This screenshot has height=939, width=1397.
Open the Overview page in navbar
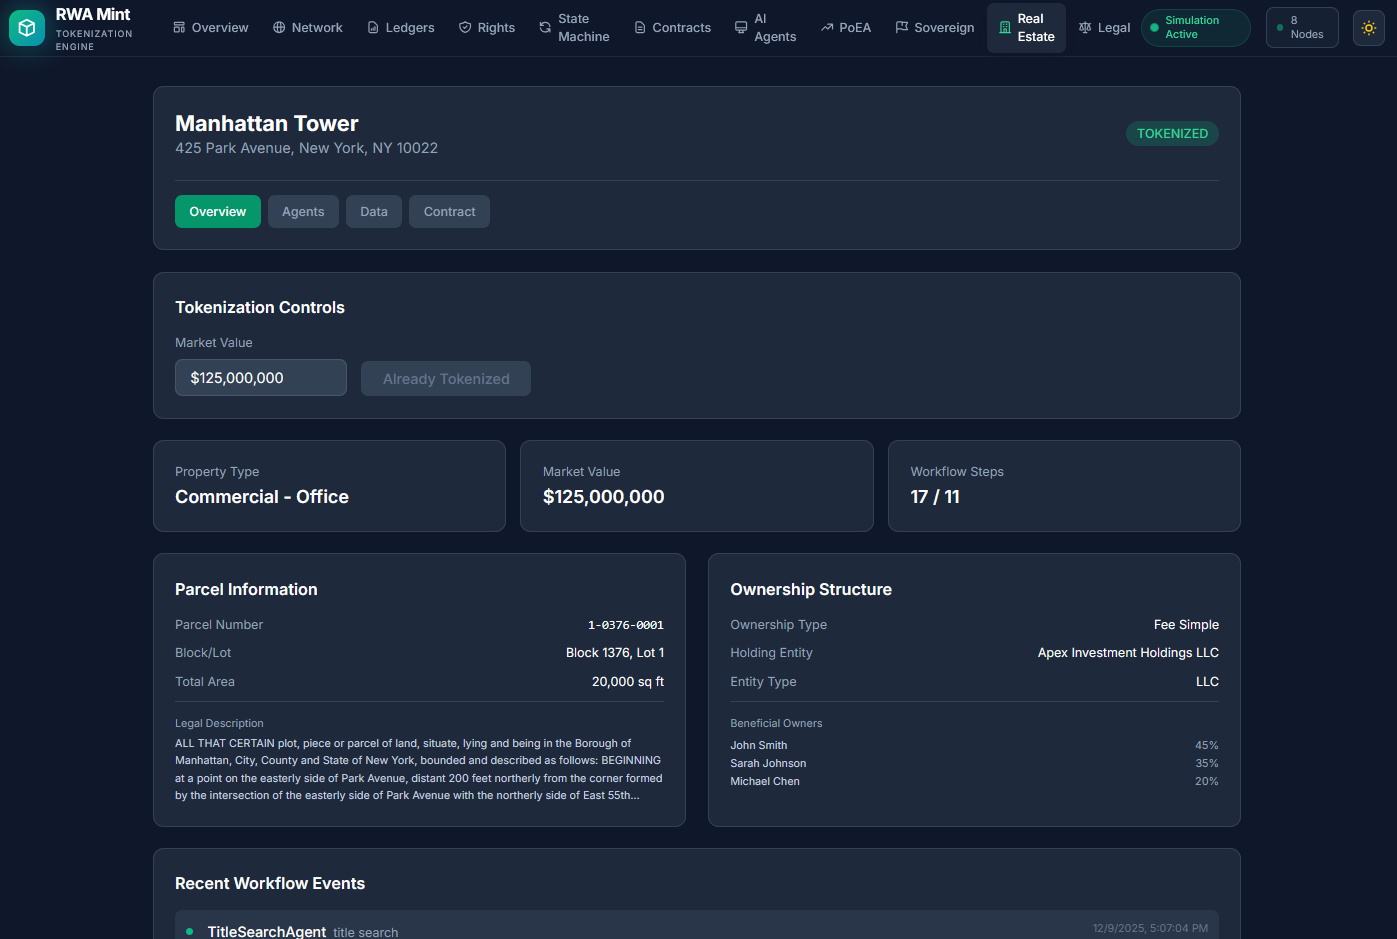[211, 28]
